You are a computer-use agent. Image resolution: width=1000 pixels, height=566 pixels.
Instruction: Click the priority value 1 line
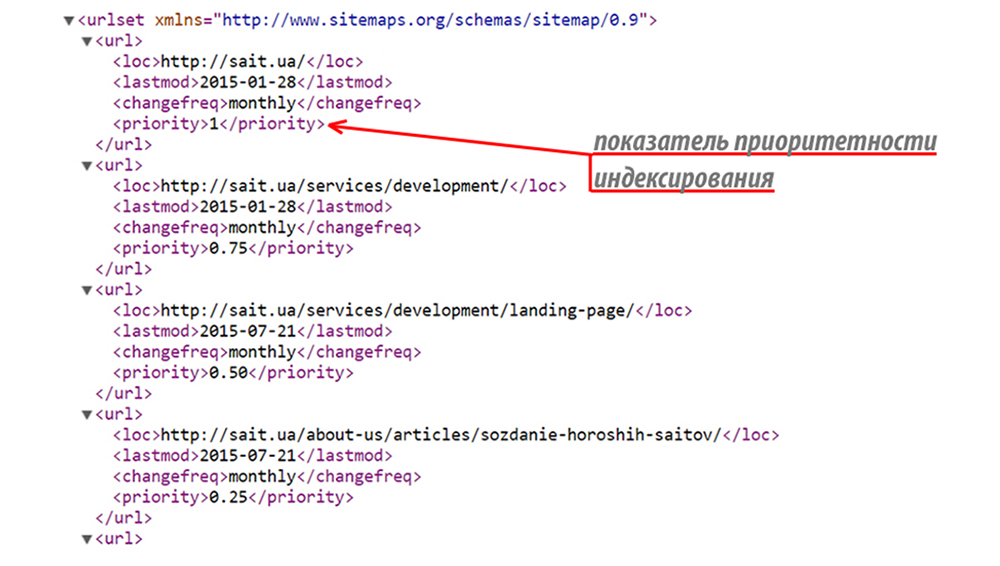[x=218, y=124]
